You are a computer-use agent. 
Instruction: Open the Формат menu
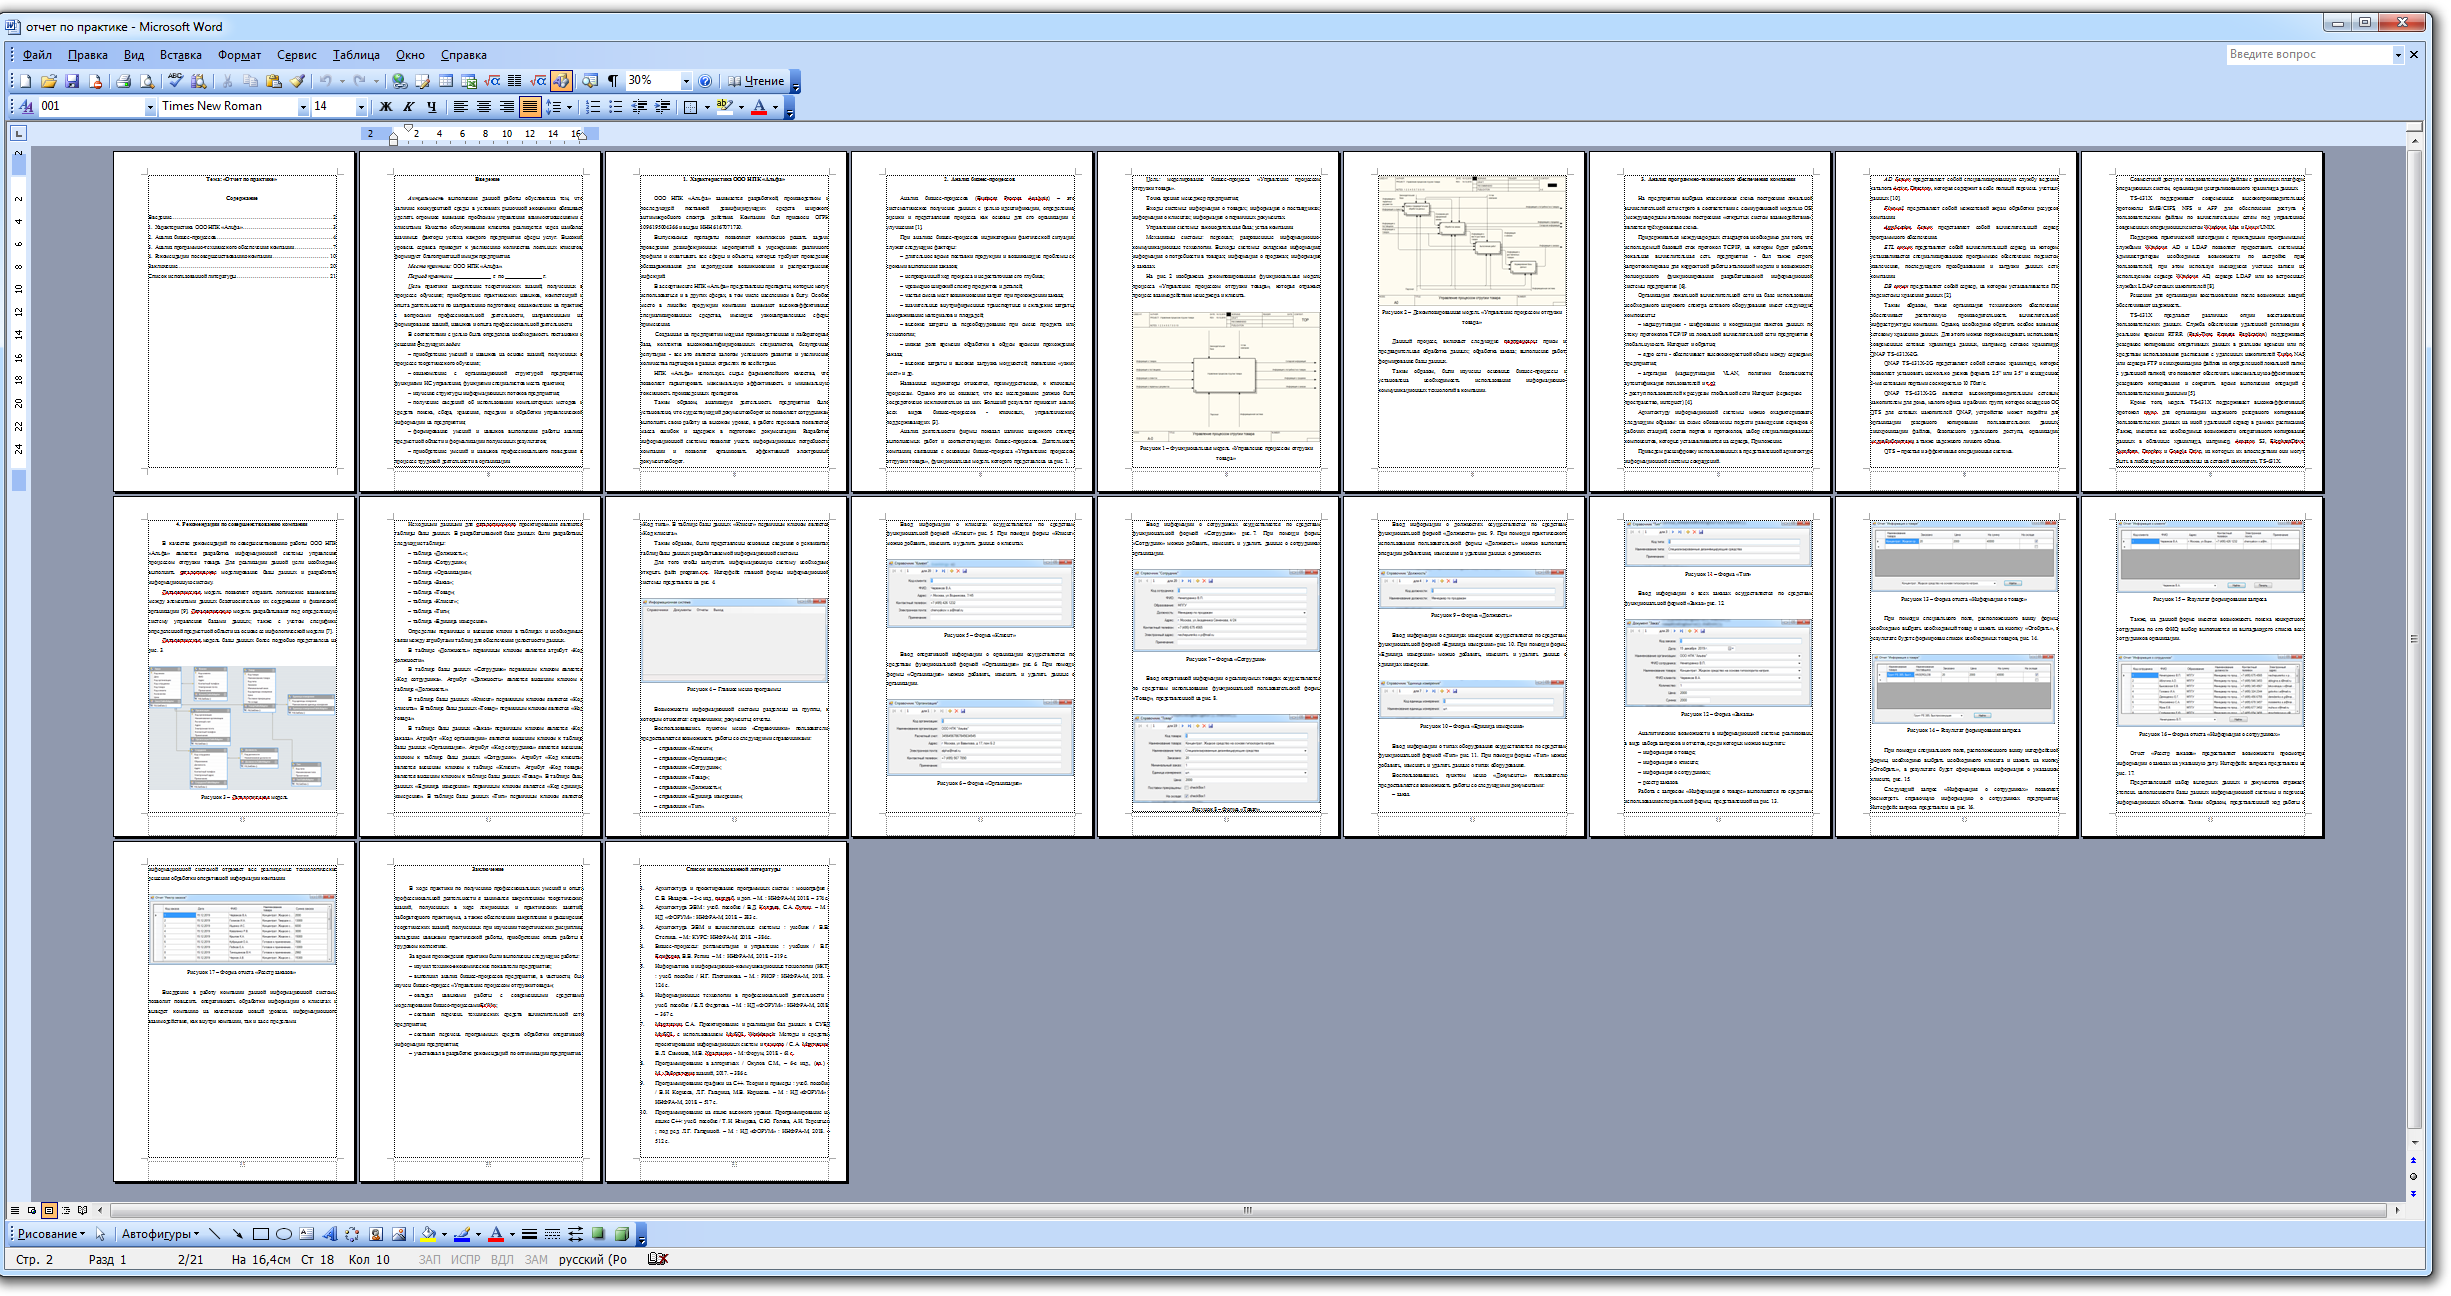(x=239, y=55)
